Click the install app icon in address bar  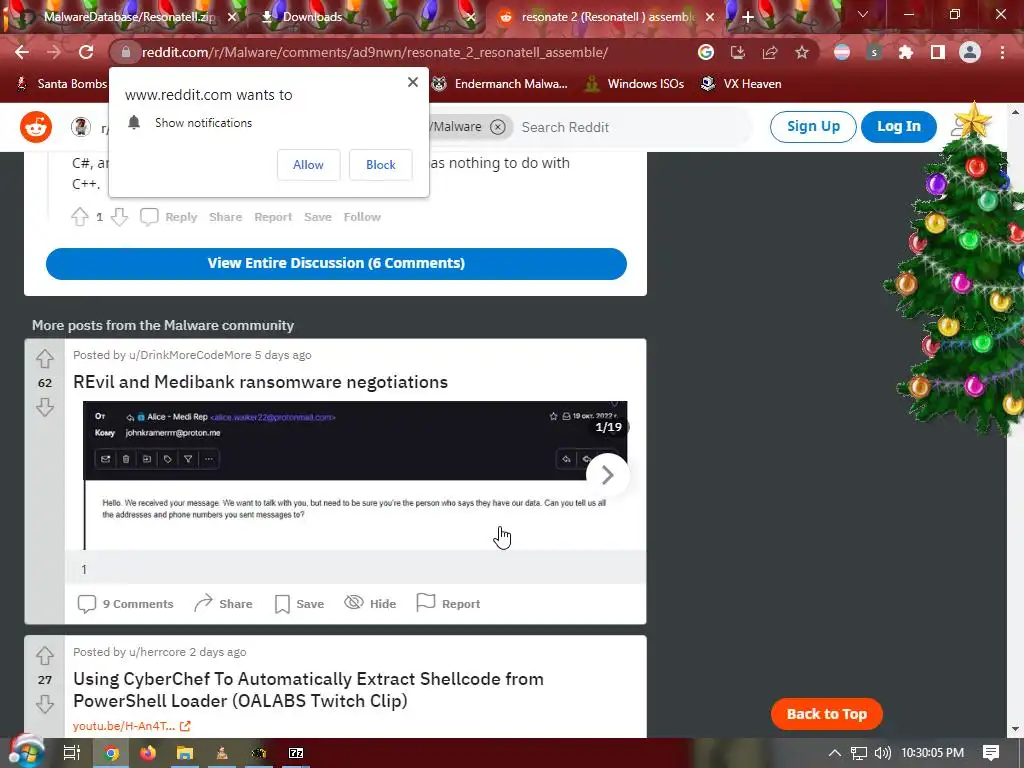pos(737,52)
